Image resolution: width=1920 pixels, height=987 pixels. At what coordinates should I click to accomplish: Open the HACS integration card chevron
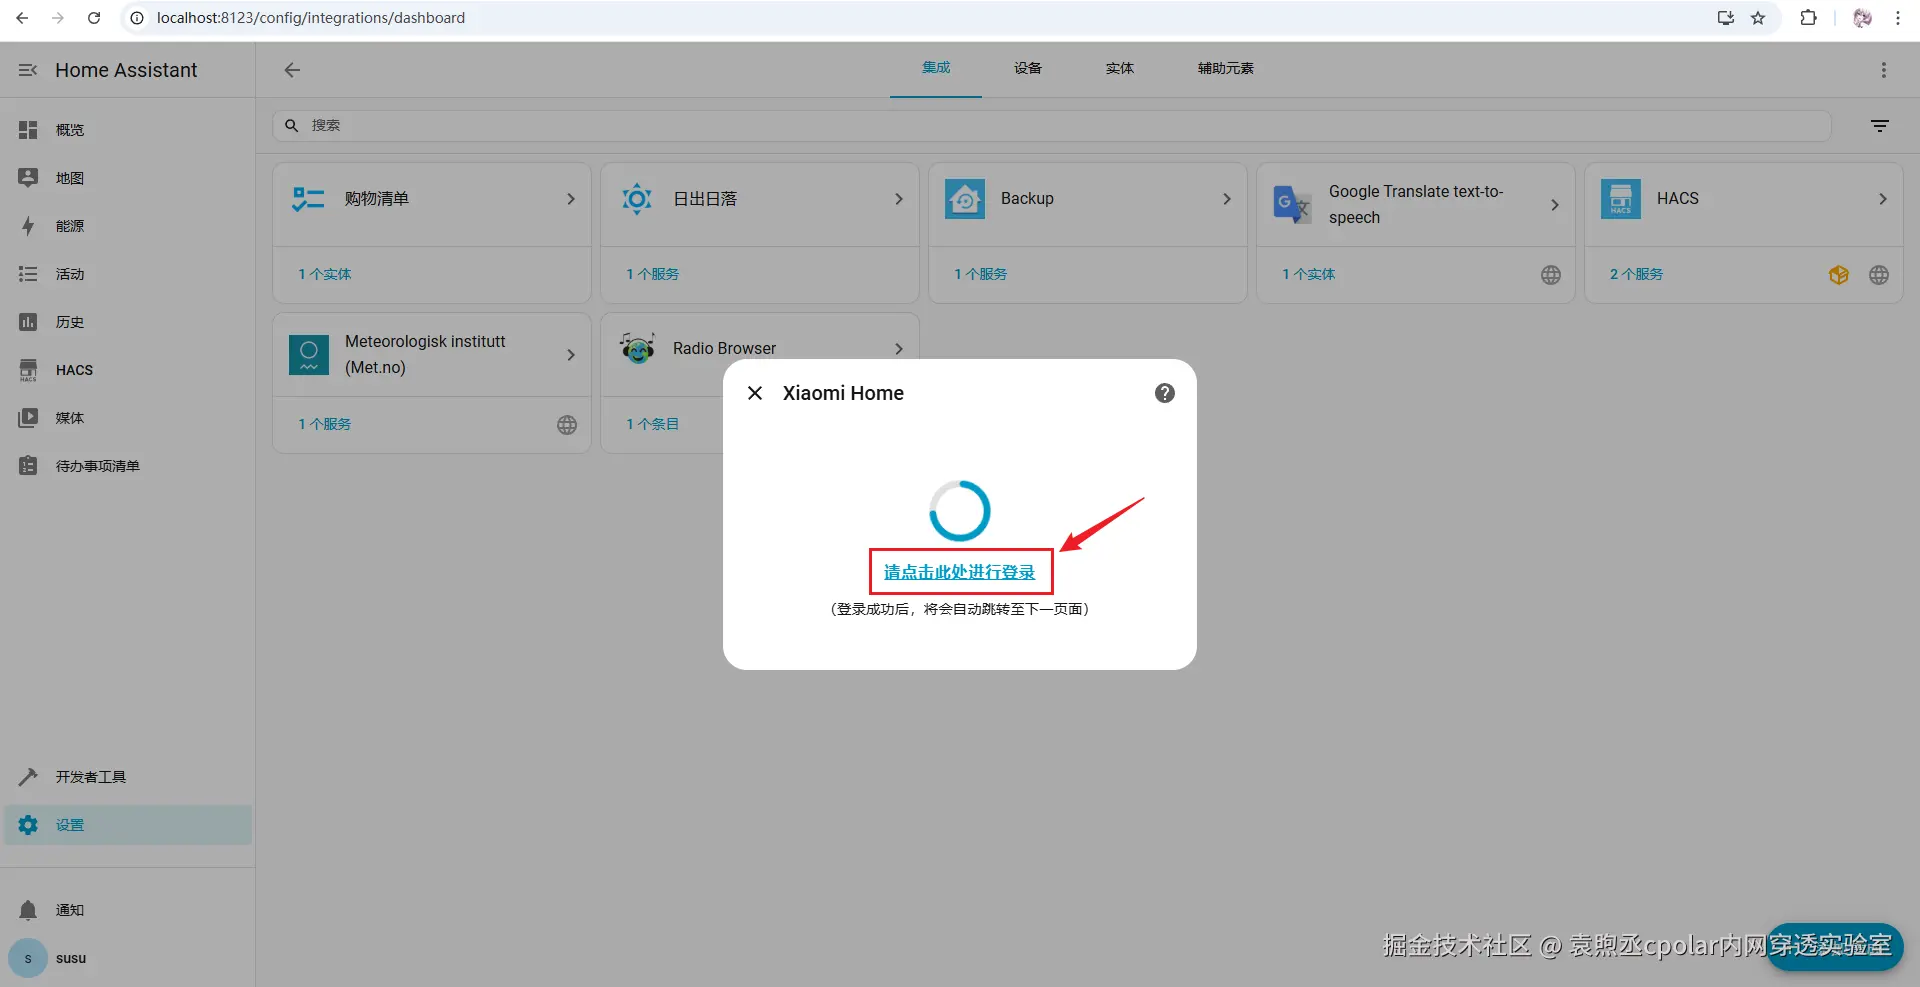click(1883, 199)
